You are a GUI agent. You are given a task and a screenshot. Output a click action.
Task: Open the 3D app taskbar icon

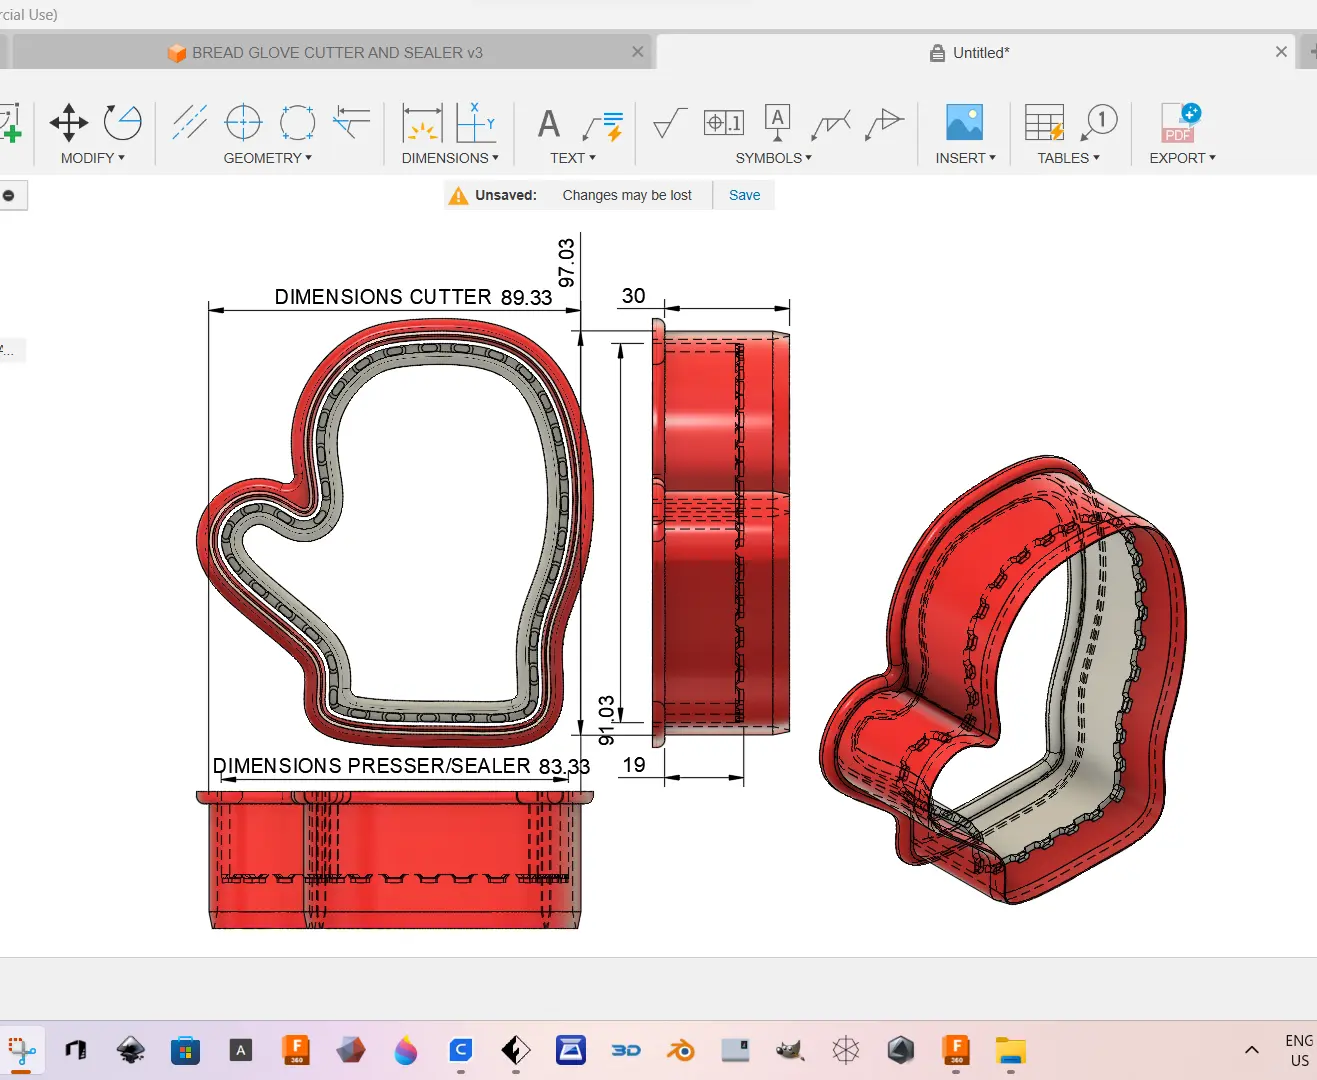coord(626,1050)
